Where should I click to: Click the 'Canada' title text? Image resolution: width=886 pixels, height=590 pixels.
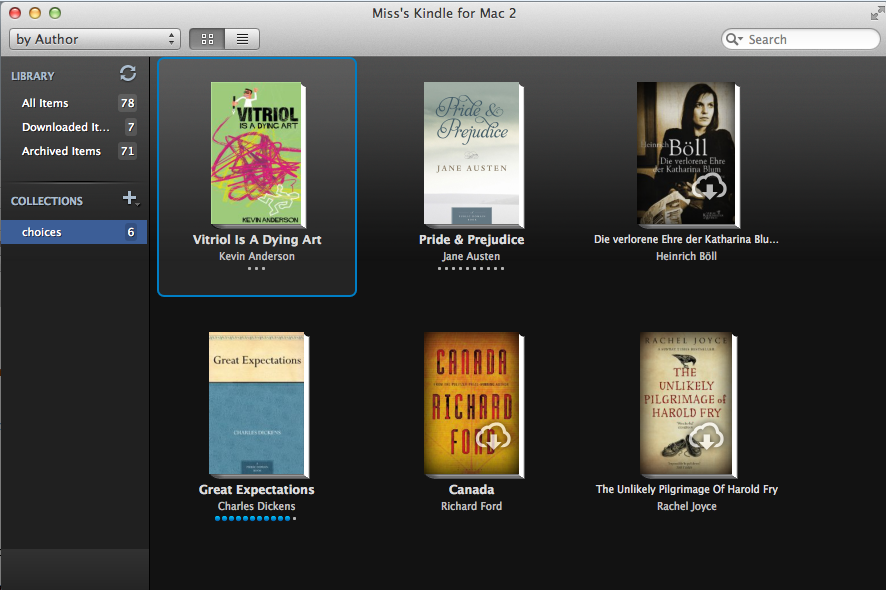471,490
